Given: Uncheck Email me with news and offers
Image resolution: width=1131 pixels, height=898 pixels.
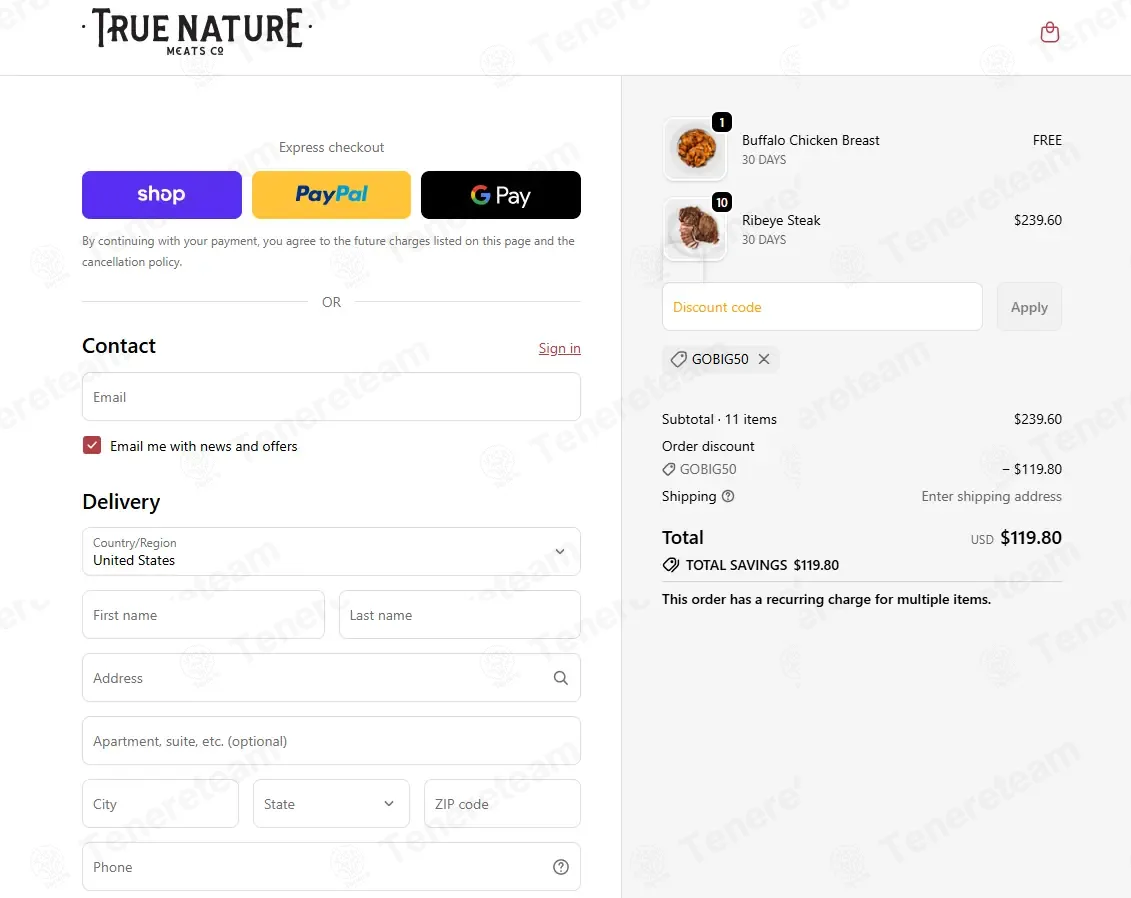Looking at the screenshot, I should (92, 446).
